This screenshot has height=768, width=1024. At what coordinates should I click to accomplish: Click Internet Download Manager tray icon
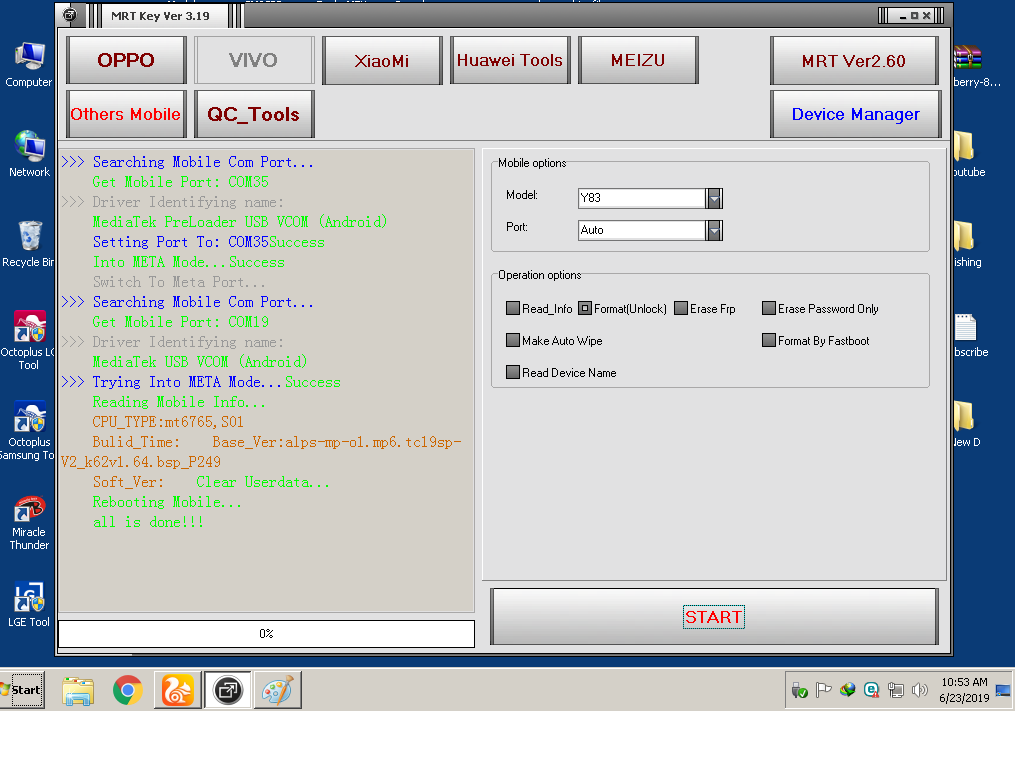(x=848, y=690)
